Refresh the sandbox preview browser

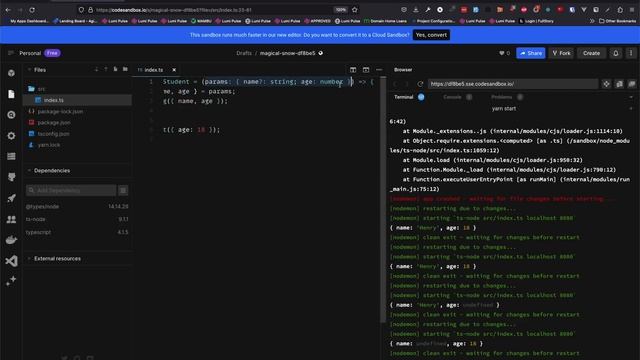coord(420,84)
